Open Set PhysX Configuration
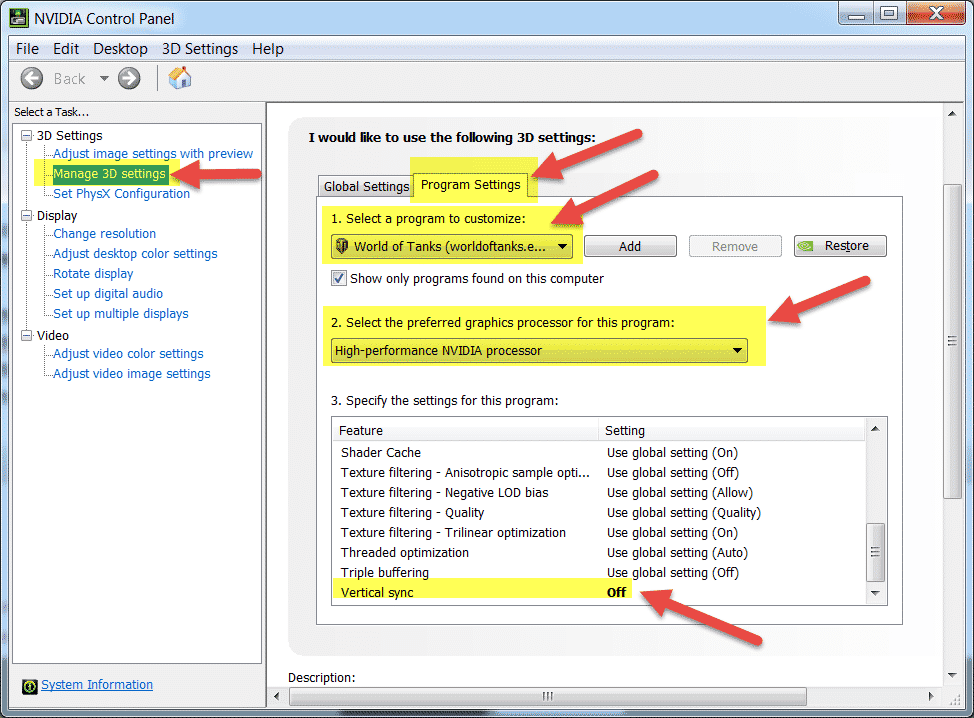This screenshot has height=718, width=974. pyautogui.click(x=121, y=194)
